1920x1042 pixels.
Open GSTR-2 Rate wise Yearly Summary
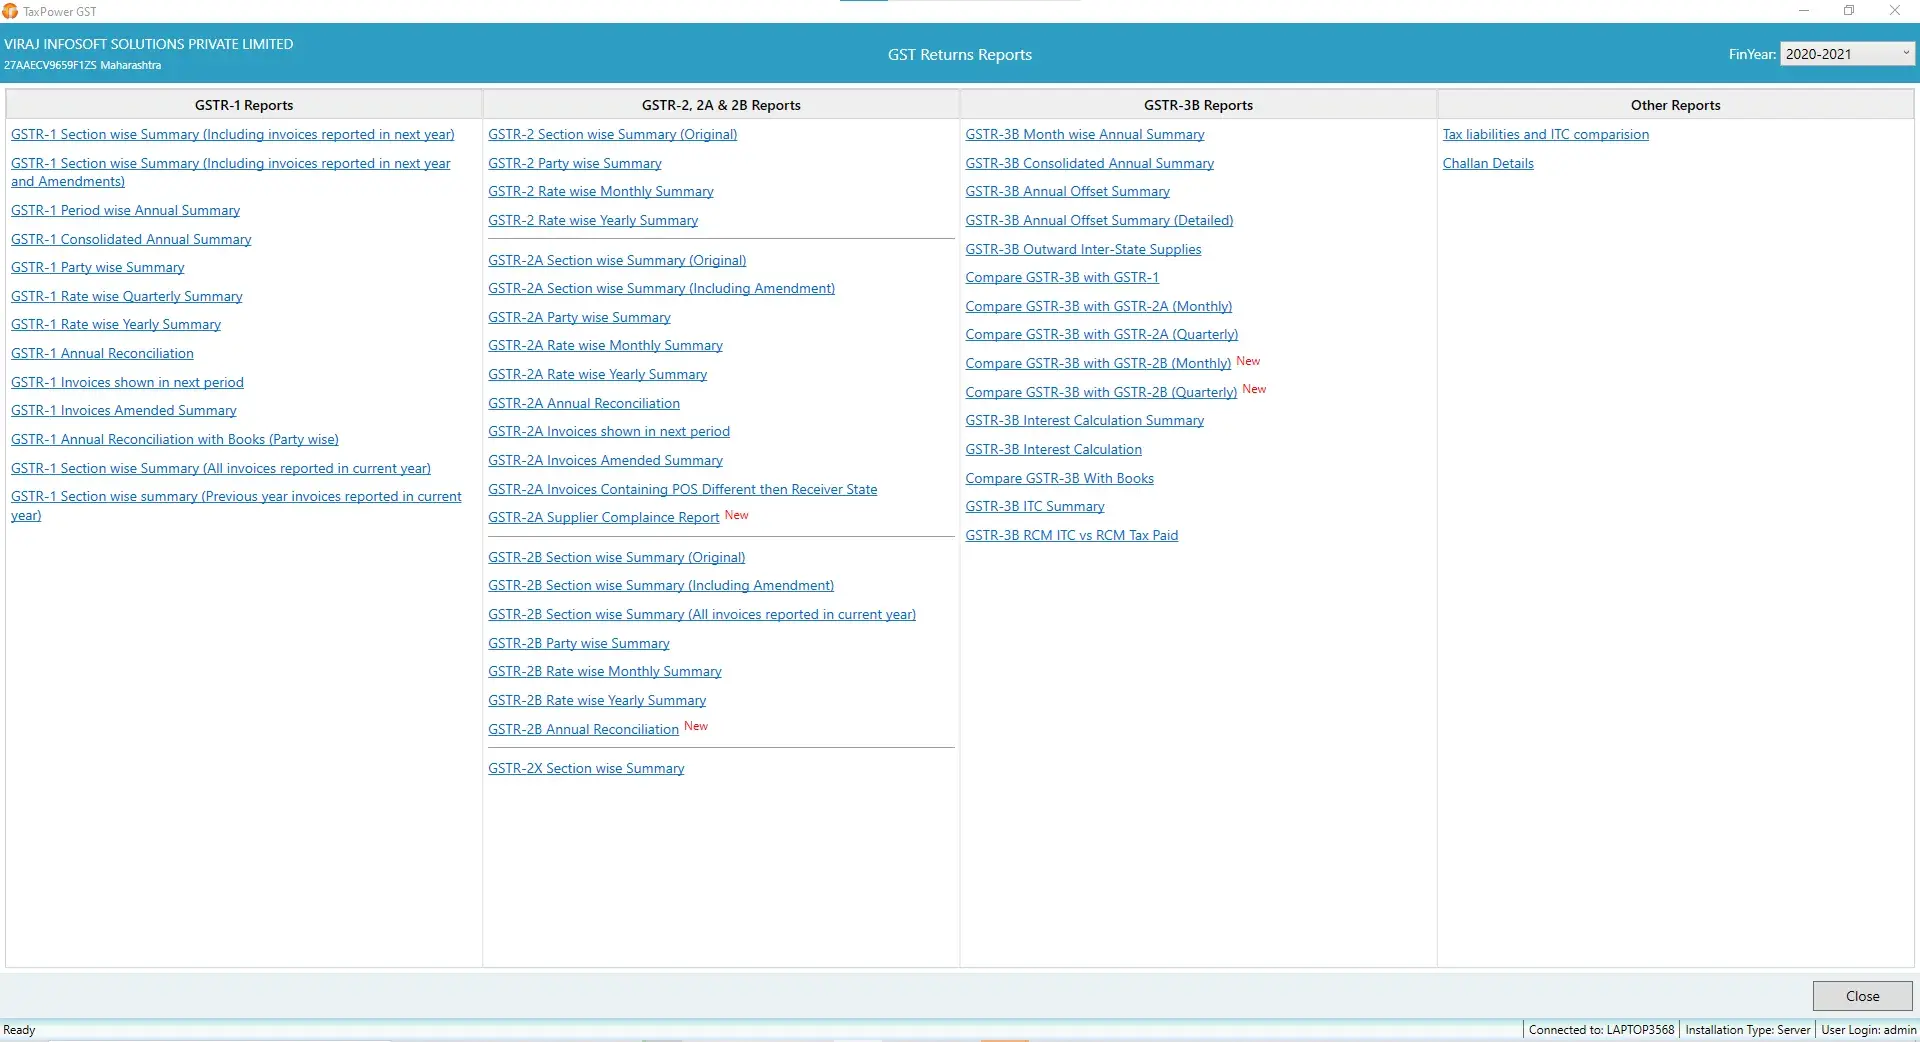click(593, 221)
